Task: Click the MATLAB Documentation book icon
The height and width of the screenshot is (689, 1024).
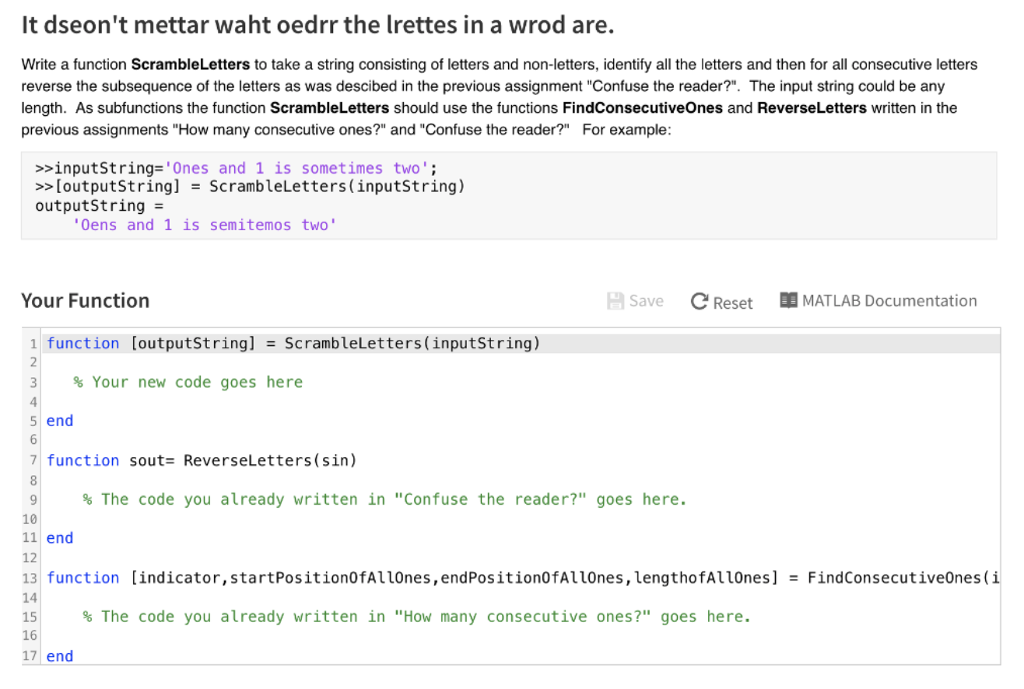Action: (x=789, y=300)
